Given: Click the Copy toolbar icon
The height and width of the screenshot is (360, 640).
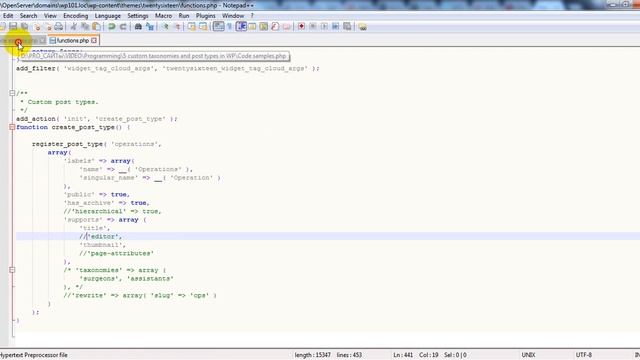Looking at the screenshot, I should pyautogui.click(x=85, y=27).
